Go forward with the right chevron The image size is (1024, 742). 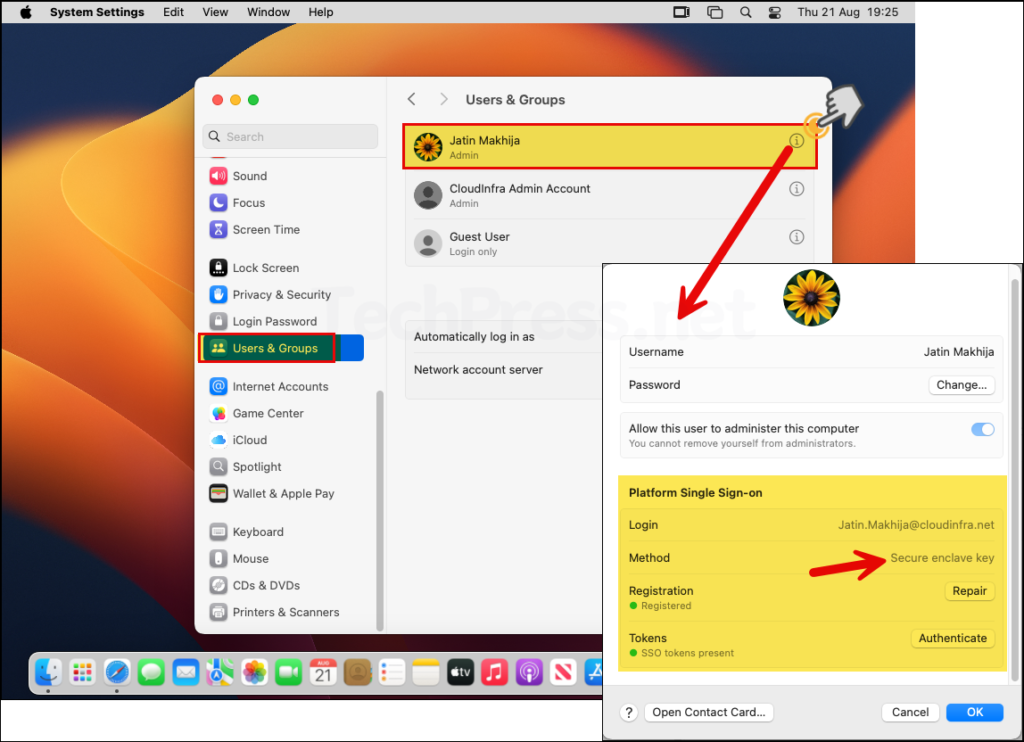[x=444, y=99]
